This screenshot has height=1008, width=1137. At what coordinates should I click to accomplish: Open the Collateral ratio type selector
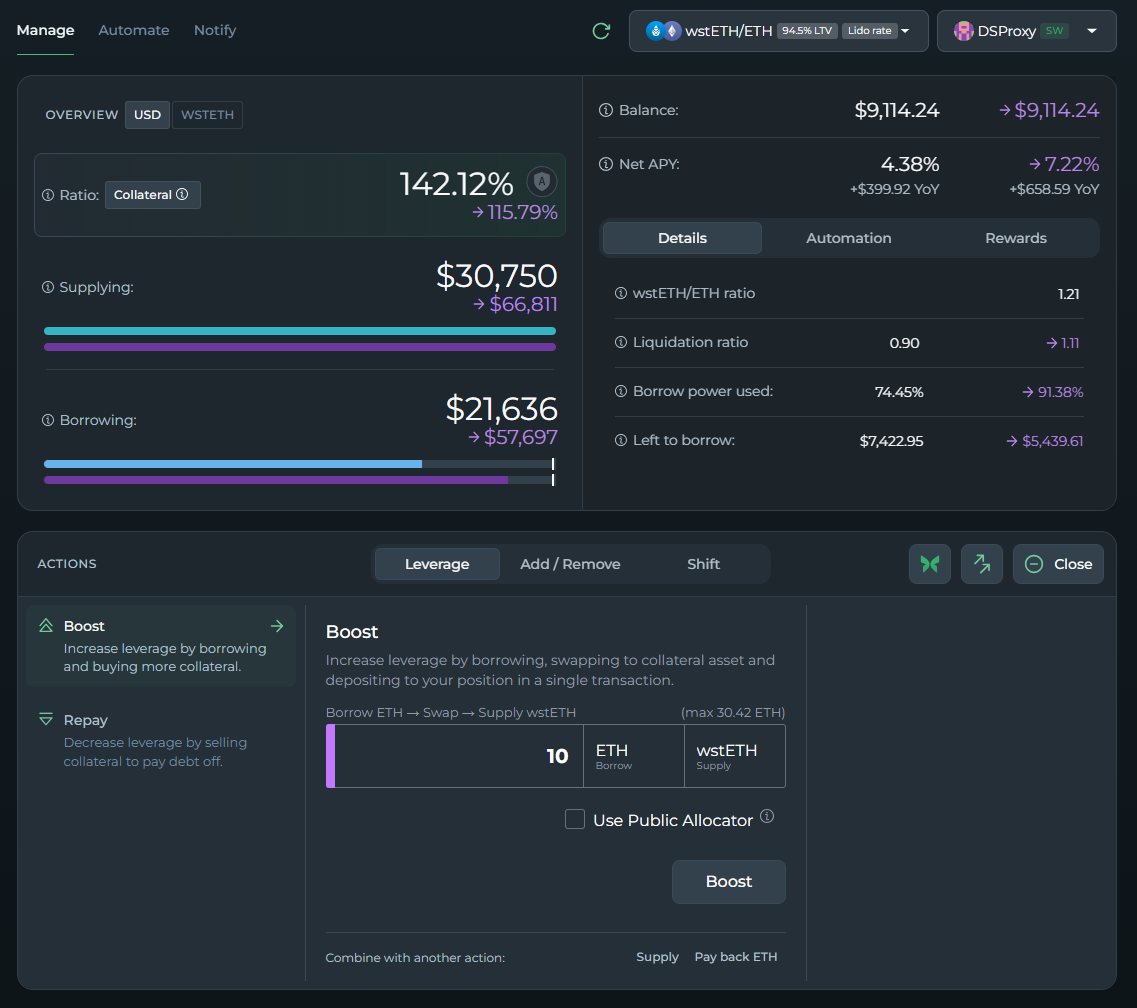point(152,195)
